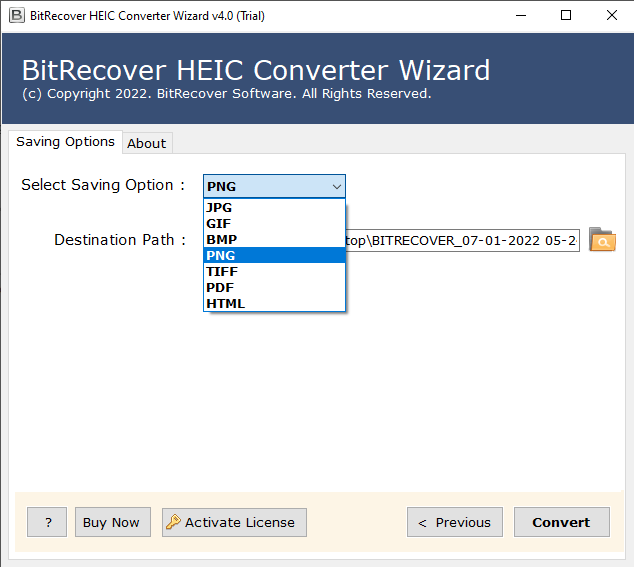Select GIF as the saving format
Viewport: 634px width, 567px height.
coord(274,224)
